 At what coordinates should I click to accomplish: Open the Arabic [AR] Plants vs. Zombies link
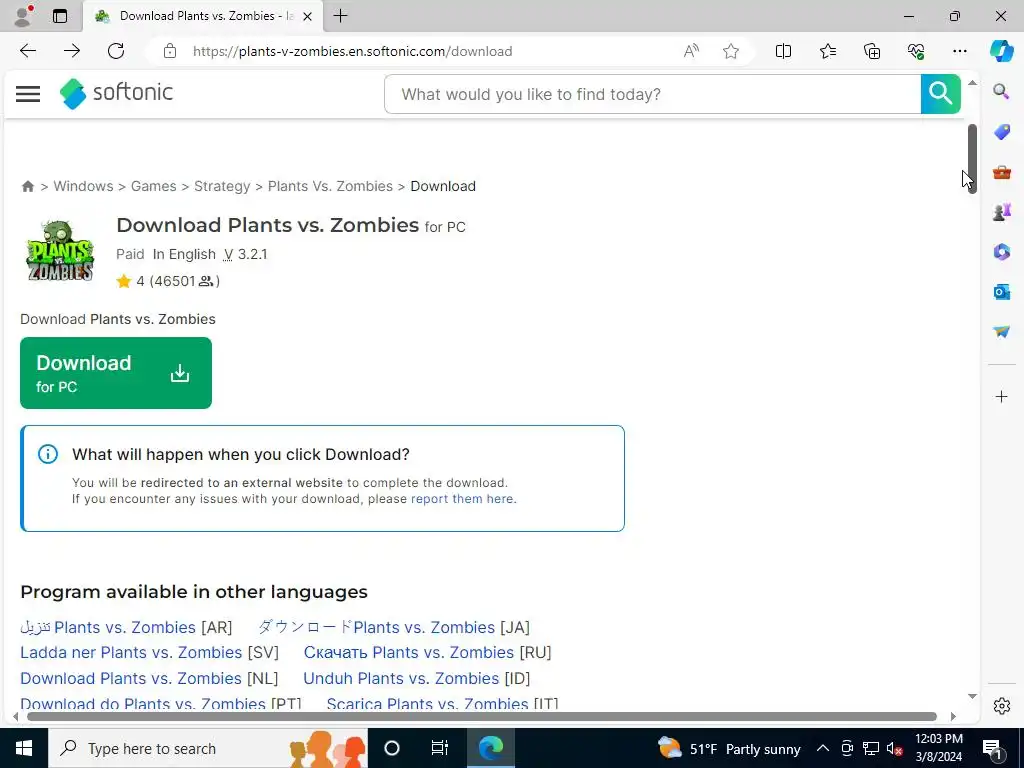(x=126, y=627)
